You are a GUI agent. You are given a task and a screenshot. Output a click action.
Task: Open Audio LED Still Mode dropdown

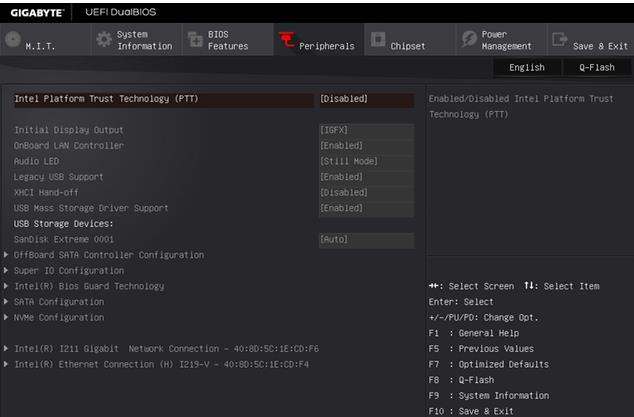365,161
